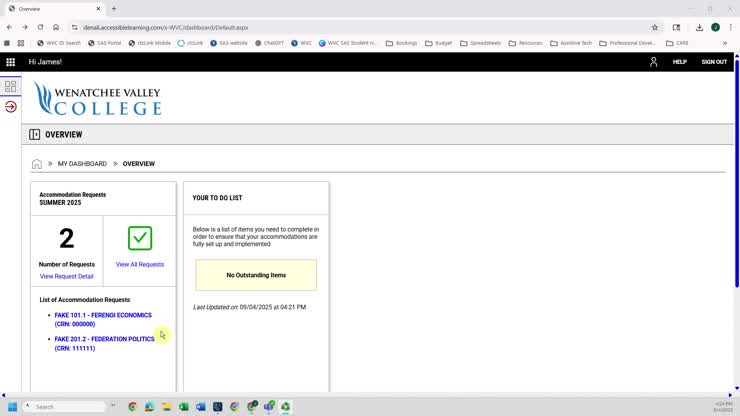
Task: Open Microsoft Edge from taskbar
Action: click(149, 407)
